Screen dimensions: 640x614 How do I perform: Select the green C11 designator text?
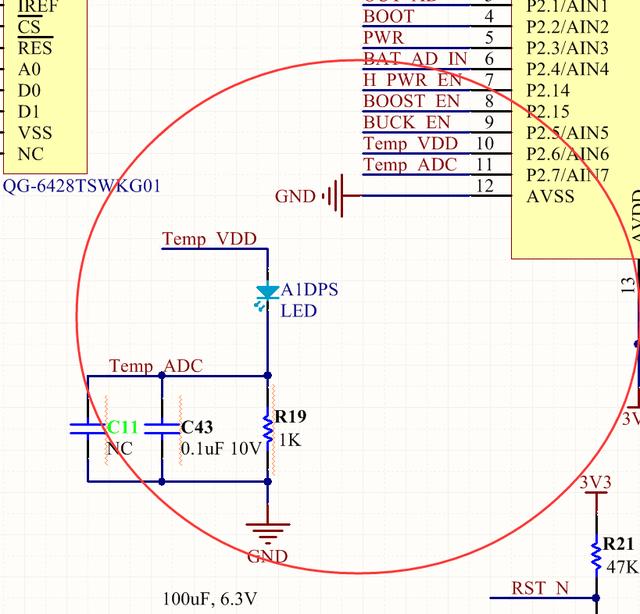tap(122, 427)
